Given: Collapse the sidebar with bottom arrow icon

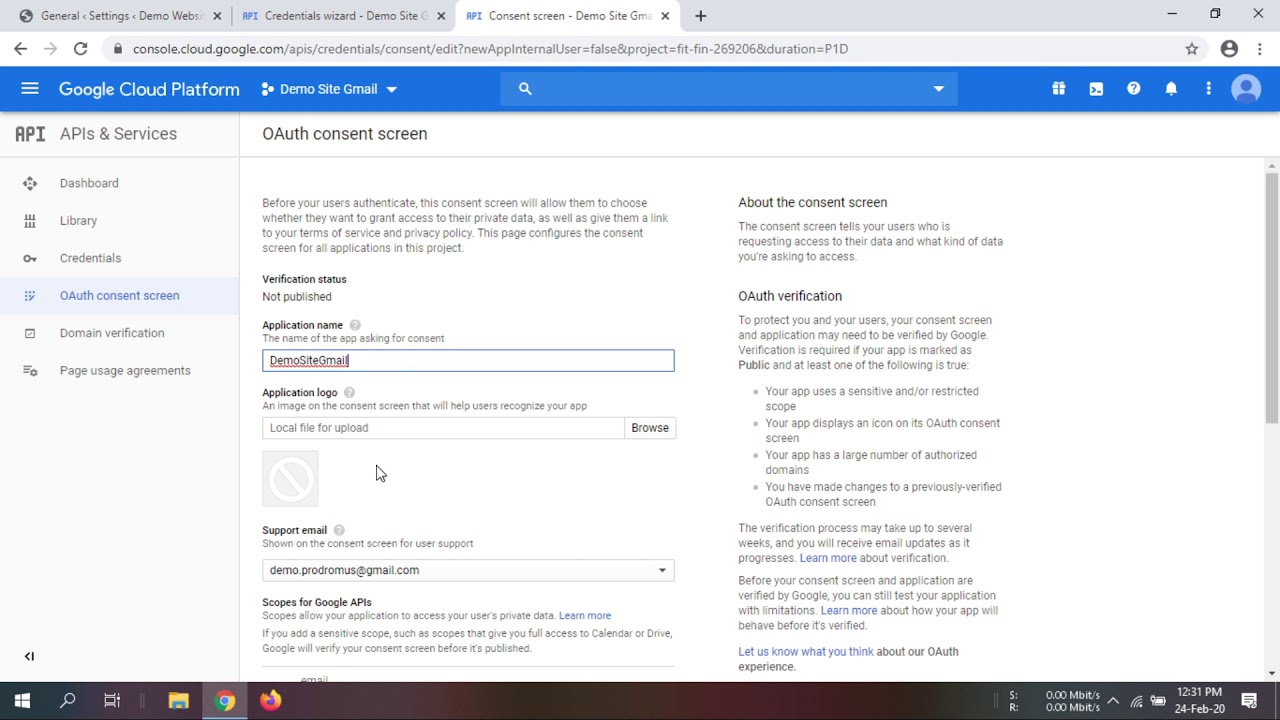Looking at the screenshot, I should coord(29,656).
